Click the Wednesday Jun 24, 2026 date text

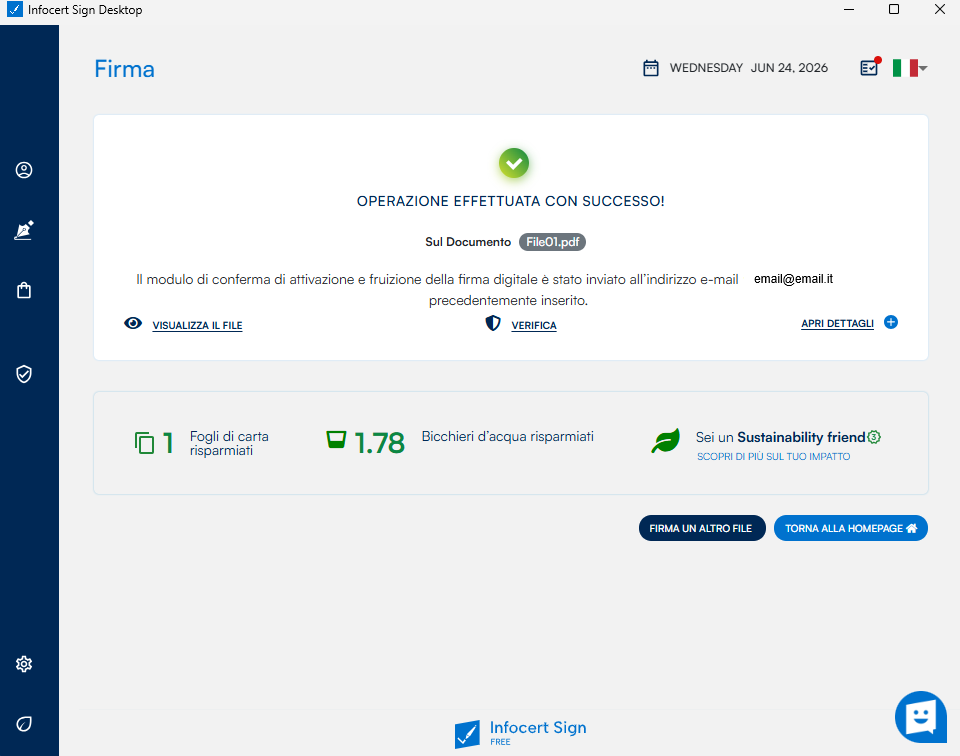(x=748, y=68)
